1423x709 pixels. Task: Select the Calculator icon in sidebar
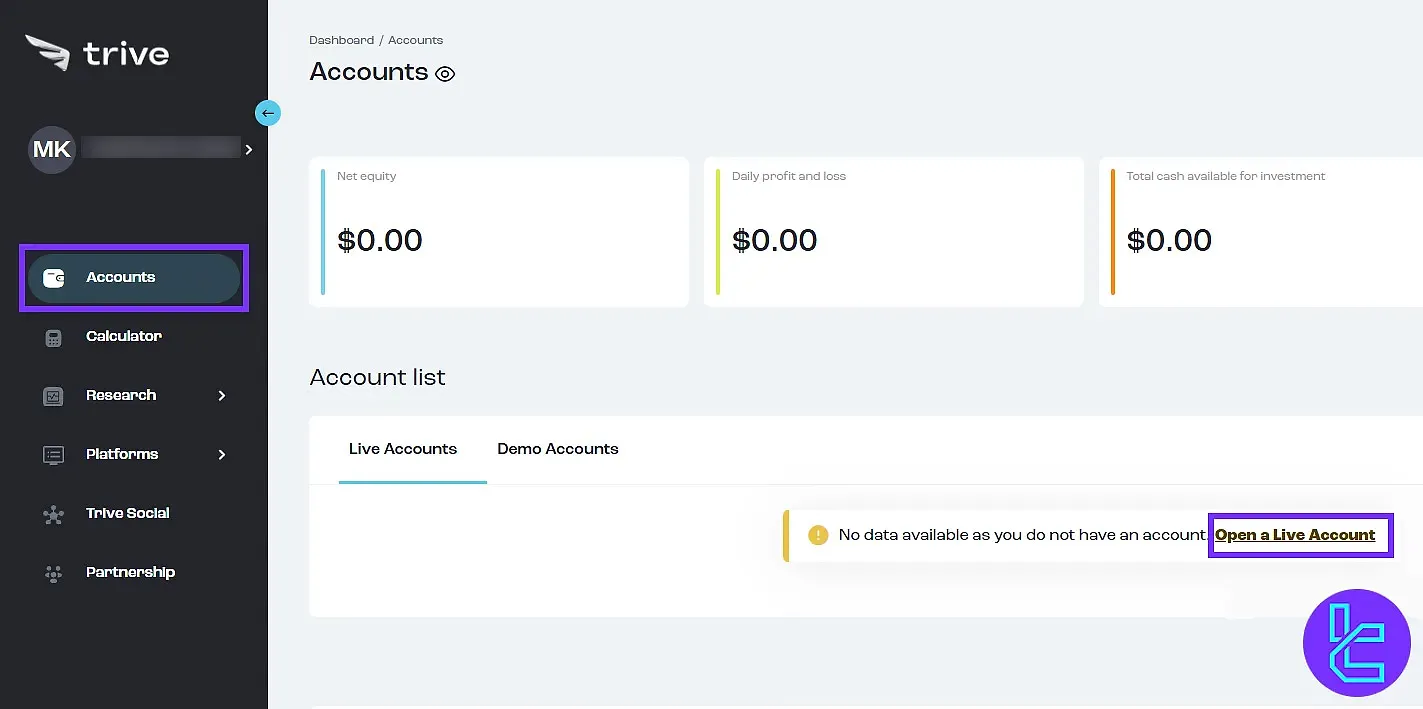pos(52,336)
